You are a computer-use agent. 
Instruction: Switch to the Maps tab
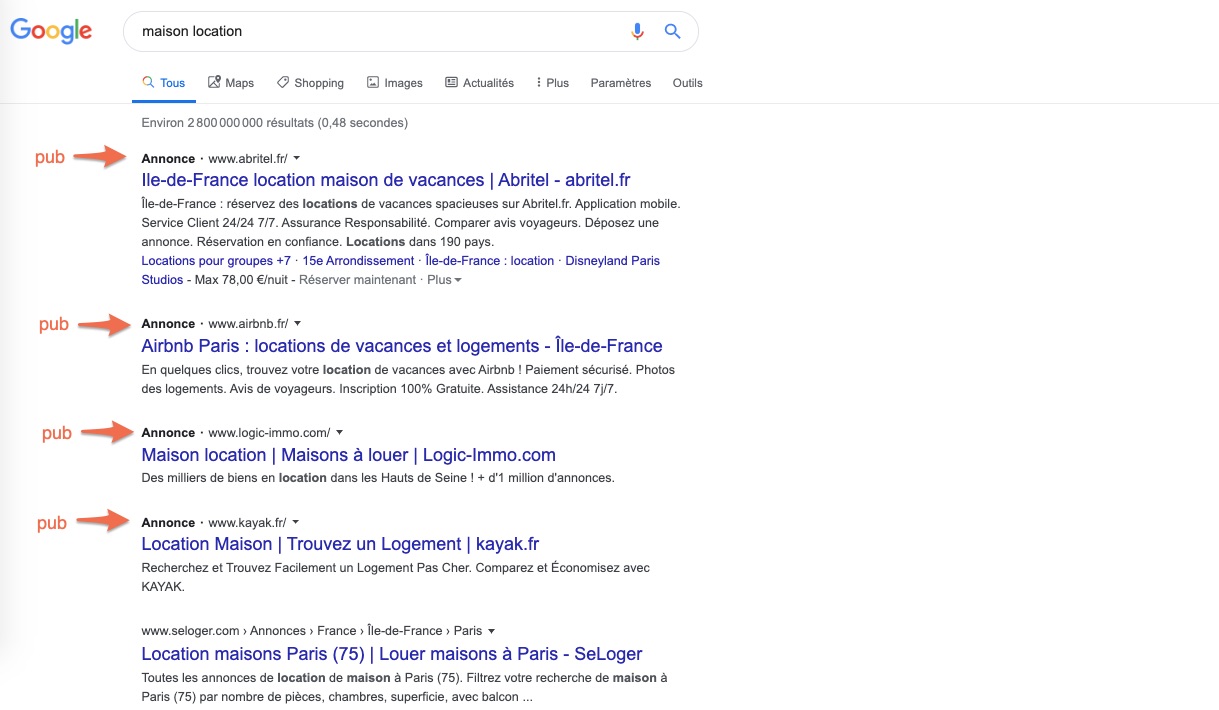click(x=231, y=83)
